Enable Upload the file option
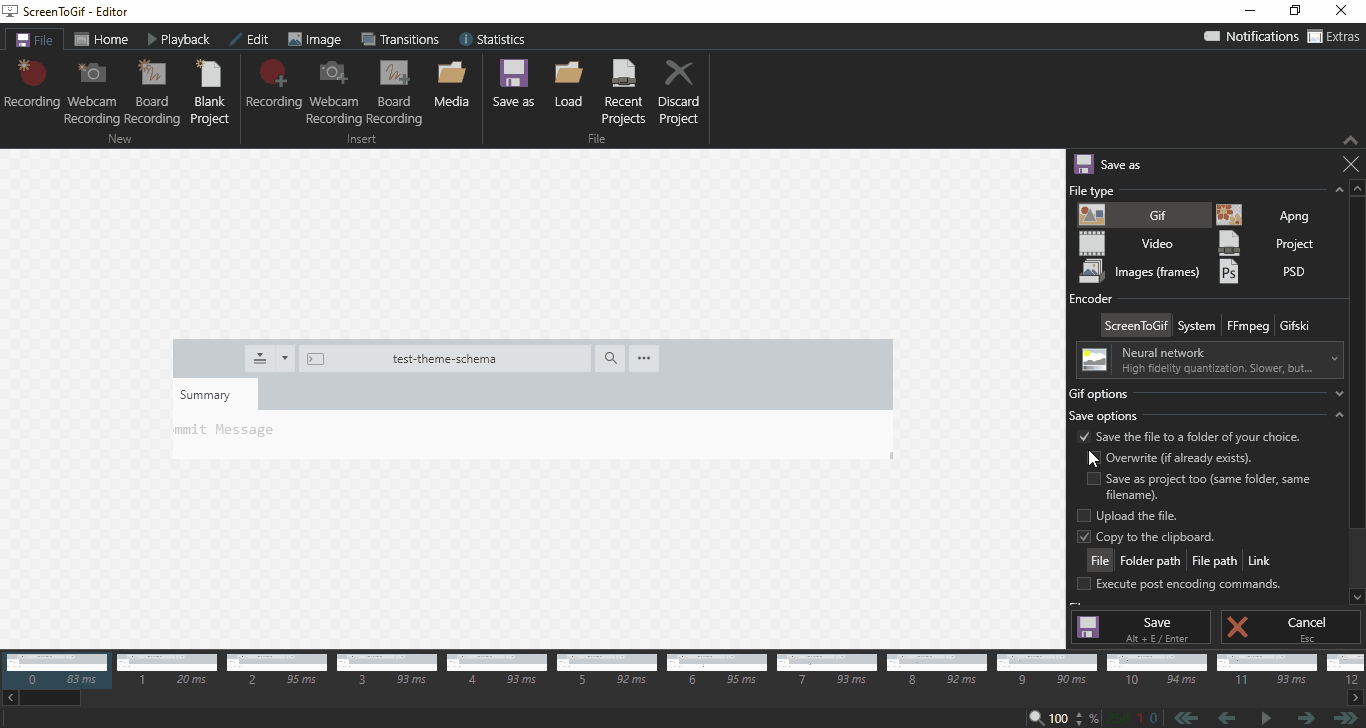This screenshot has height=728, width=1366. 1084,516
